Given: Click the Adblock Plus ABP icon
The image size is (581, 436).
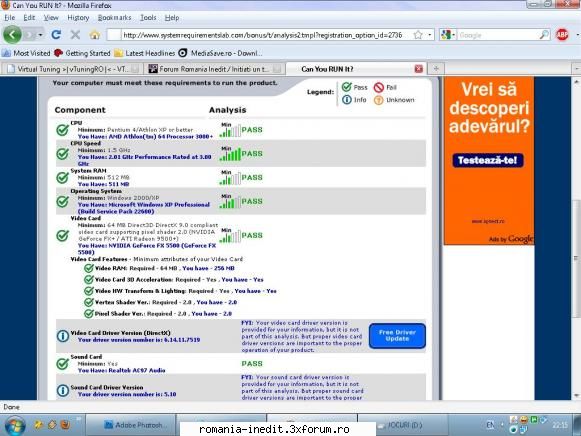Looking at the screenshot, I should 562,35.
